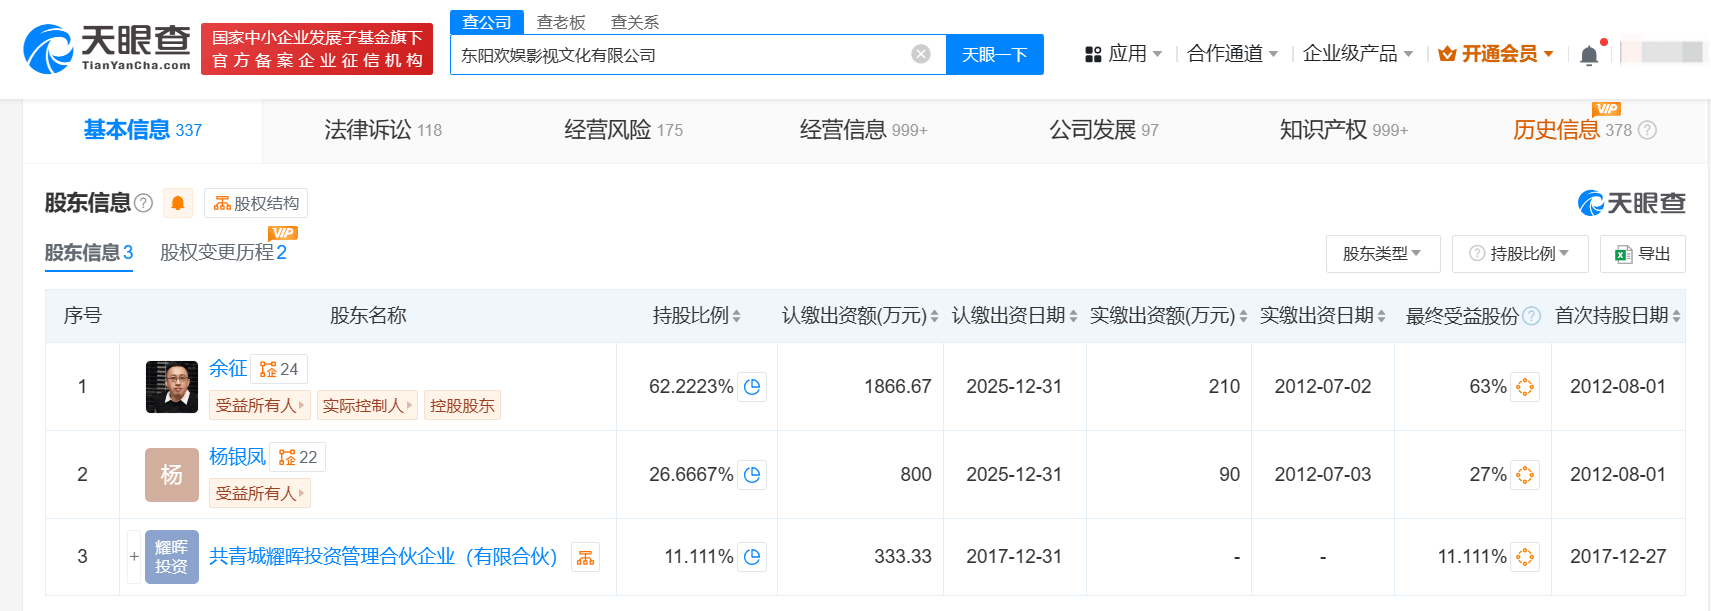View beneficial ownership path for 11.111%
1711x611 pixels.
[x=1525, y=556]
